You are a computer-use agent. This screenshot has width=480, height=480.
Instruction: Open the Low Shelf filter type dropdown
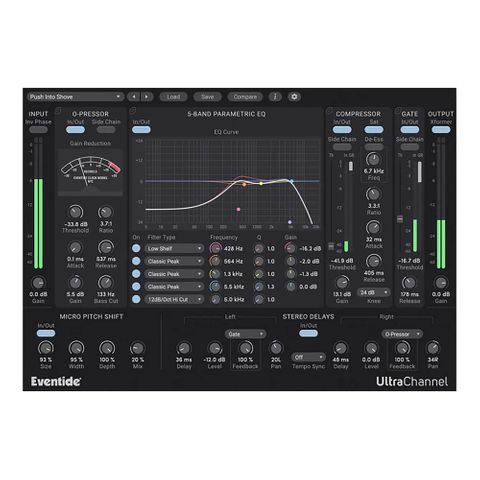tap(174, 249)
